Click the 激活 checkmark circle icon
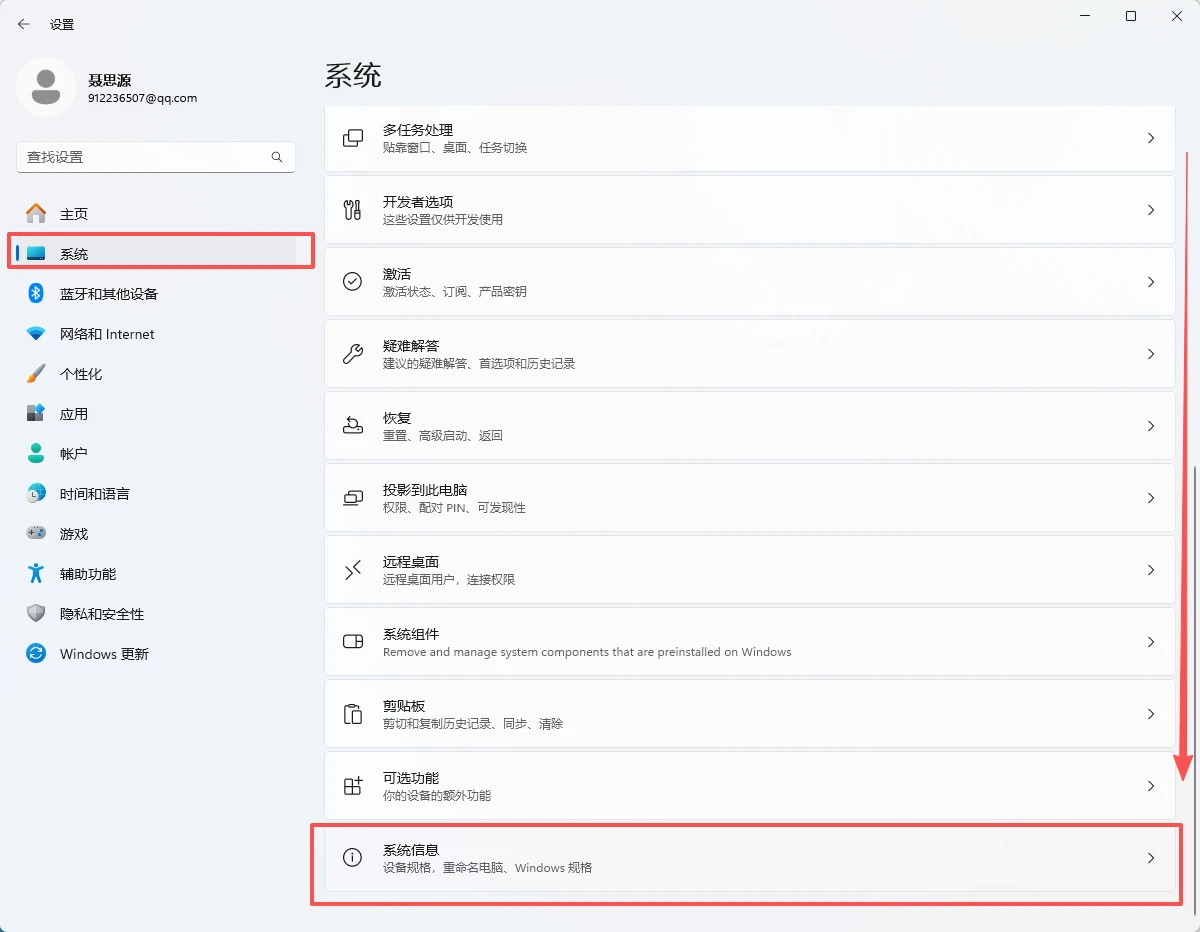The height and width of the screenshot is (932, 1200). coord(353,282)
